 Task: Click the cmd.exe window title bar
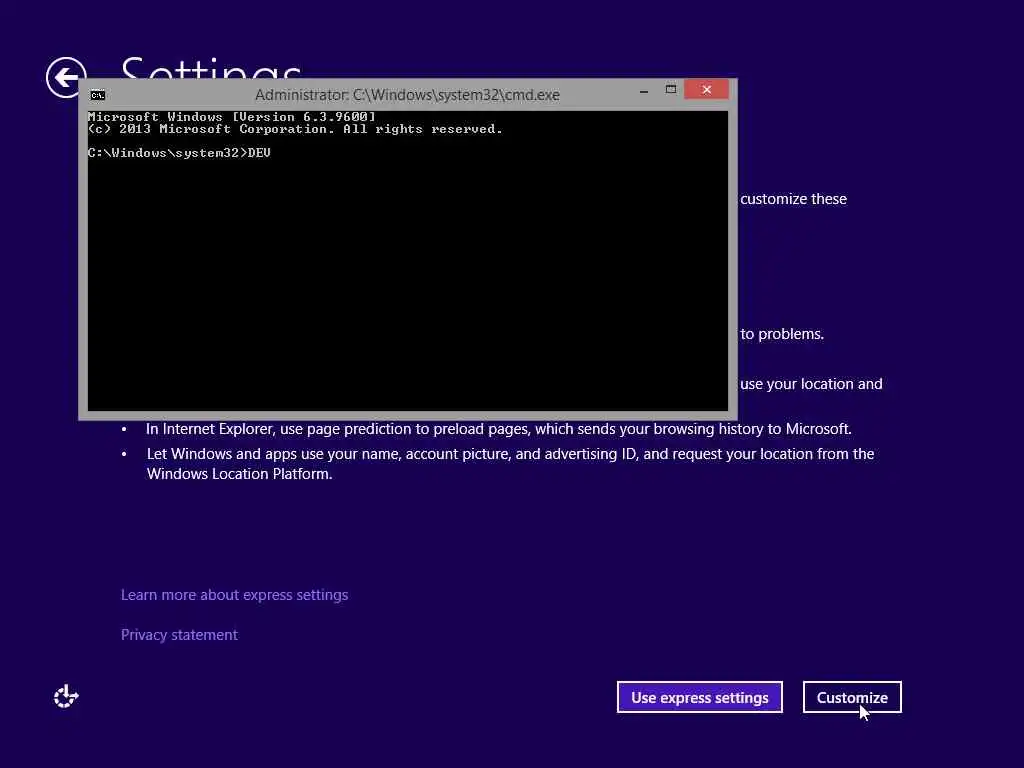[407, 95]
